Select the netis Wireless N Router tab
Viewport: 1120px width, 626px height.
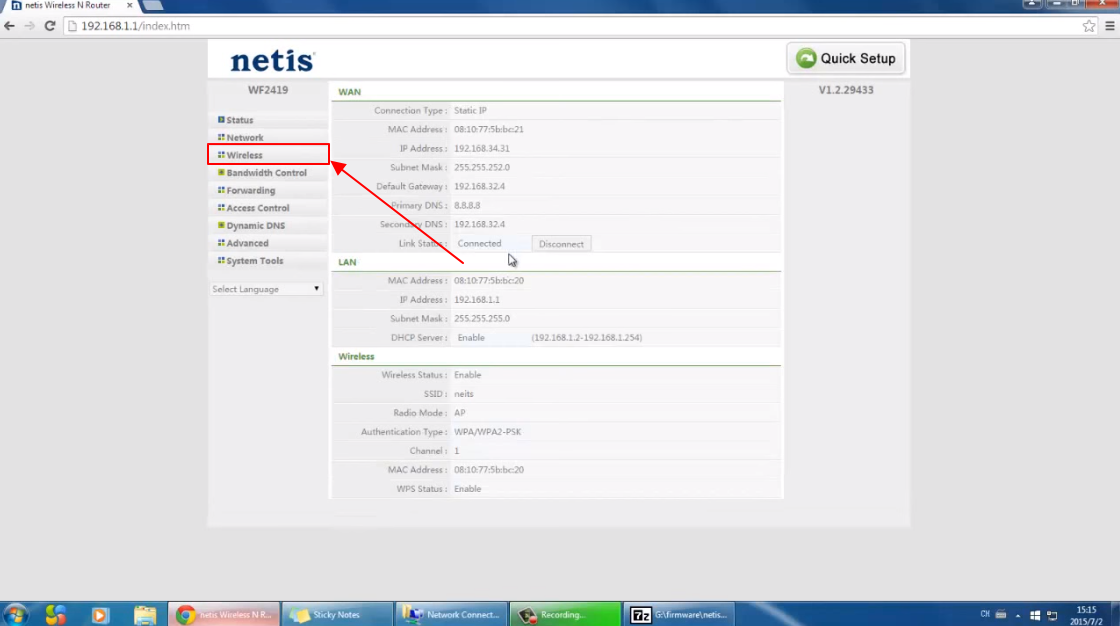pyautogui.click(x=68, y=6)
